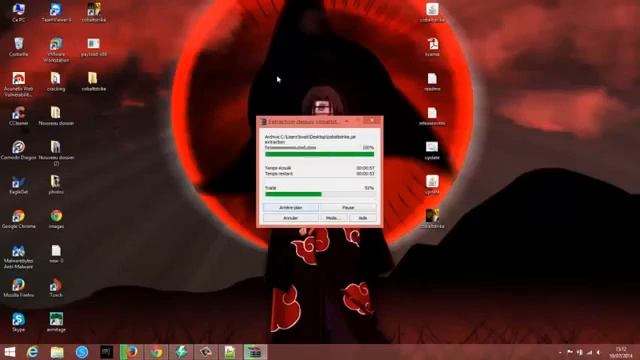Open the releasenotes file on desktop

coord(432,116)
